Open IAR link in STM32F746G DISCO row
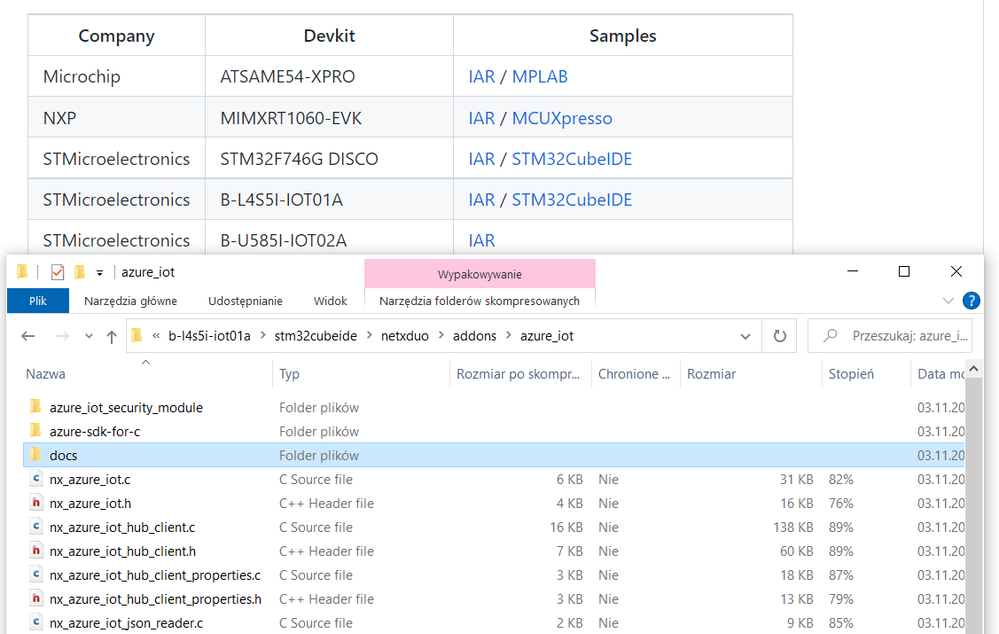Screen dimensions: 999x634 point(482,159)
